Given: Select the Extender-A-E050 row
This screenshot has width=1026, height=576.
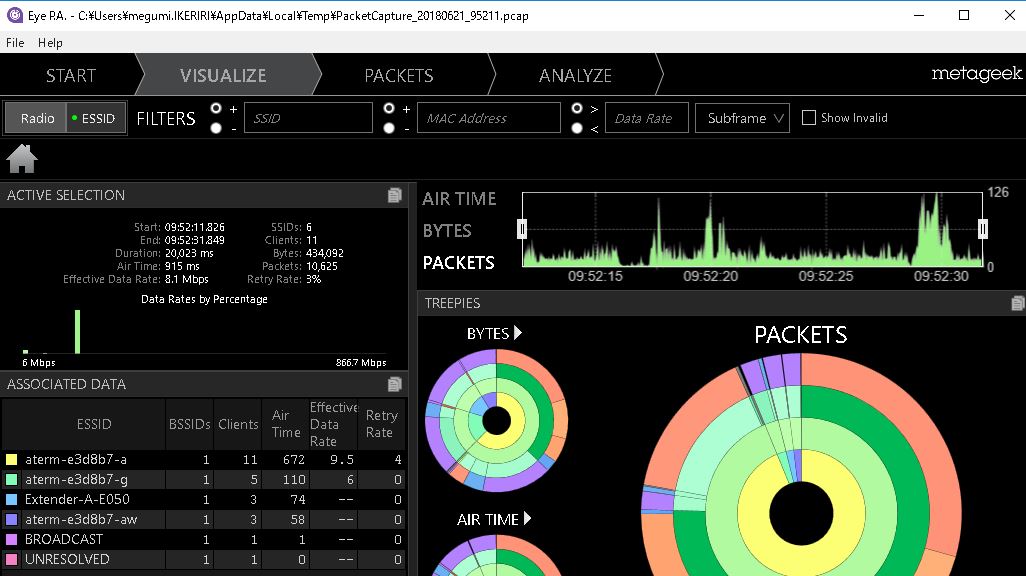Looking at the screenshot, I should (x=203, y=499).
